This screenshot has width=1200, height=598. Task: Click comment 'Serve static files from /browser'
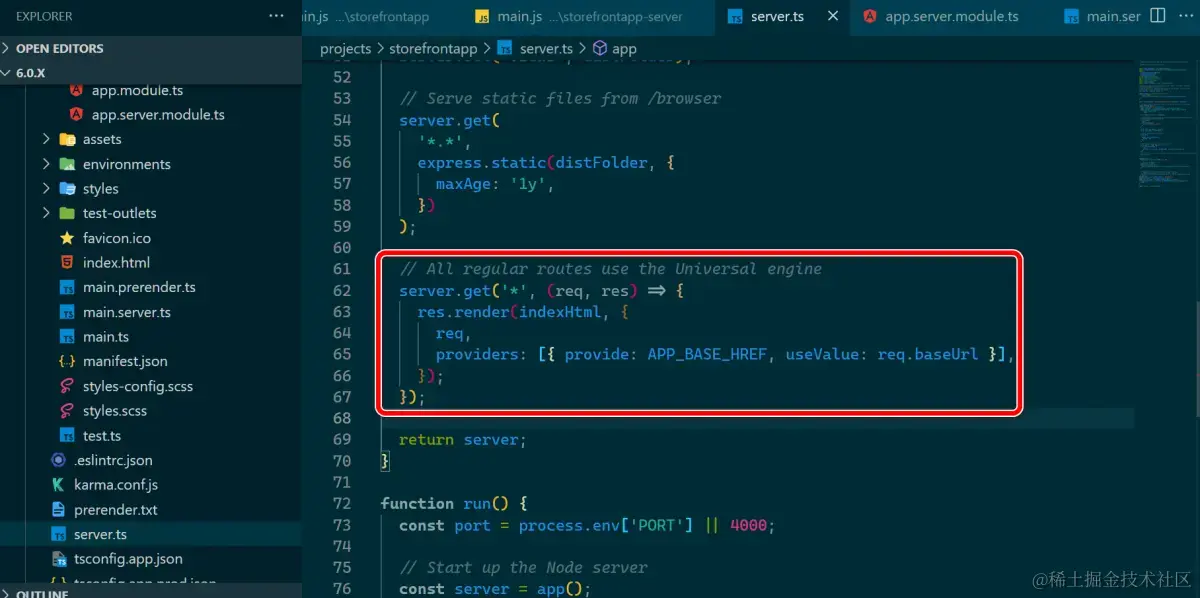coord(560,98)
